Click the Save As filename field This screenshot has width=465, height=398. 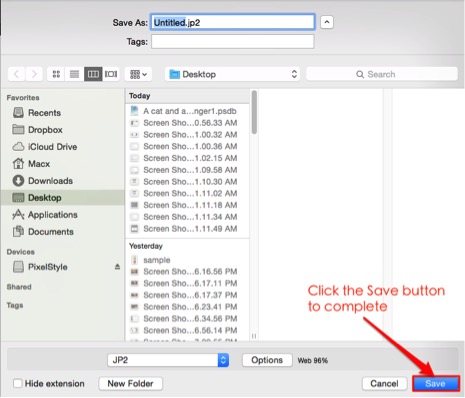coord(232,22)
